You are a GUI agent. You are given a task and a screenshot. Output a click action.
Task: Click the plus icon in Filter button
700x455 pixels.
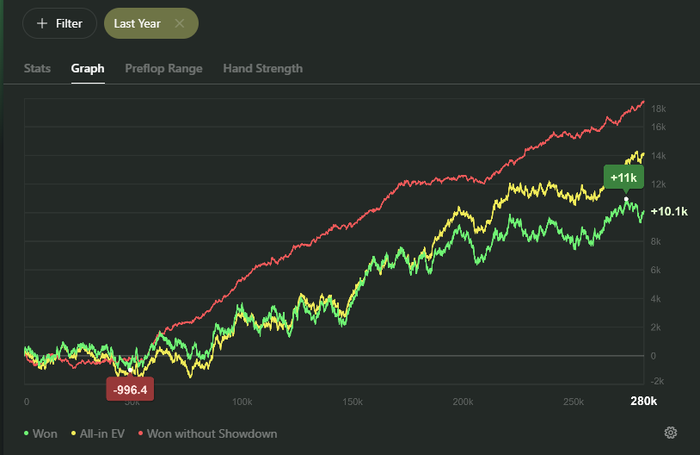click(x=41, y=23)
